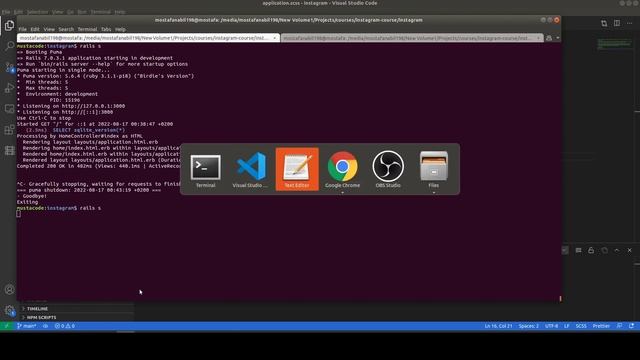Click the open changes icon in VS Code editor toolbar
The image size is (640, 360).
[x=604, y=23]
